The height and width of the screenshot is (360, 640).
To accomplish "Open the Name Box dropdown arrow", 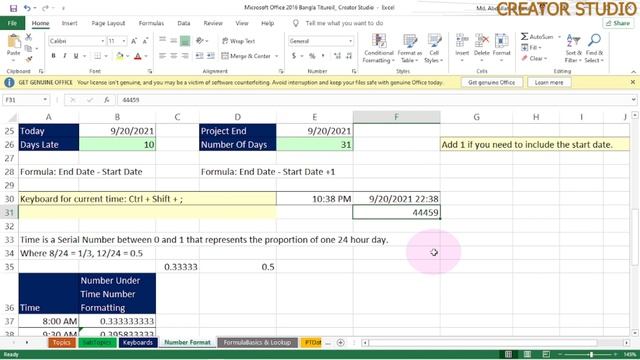I will coord(45,100).
